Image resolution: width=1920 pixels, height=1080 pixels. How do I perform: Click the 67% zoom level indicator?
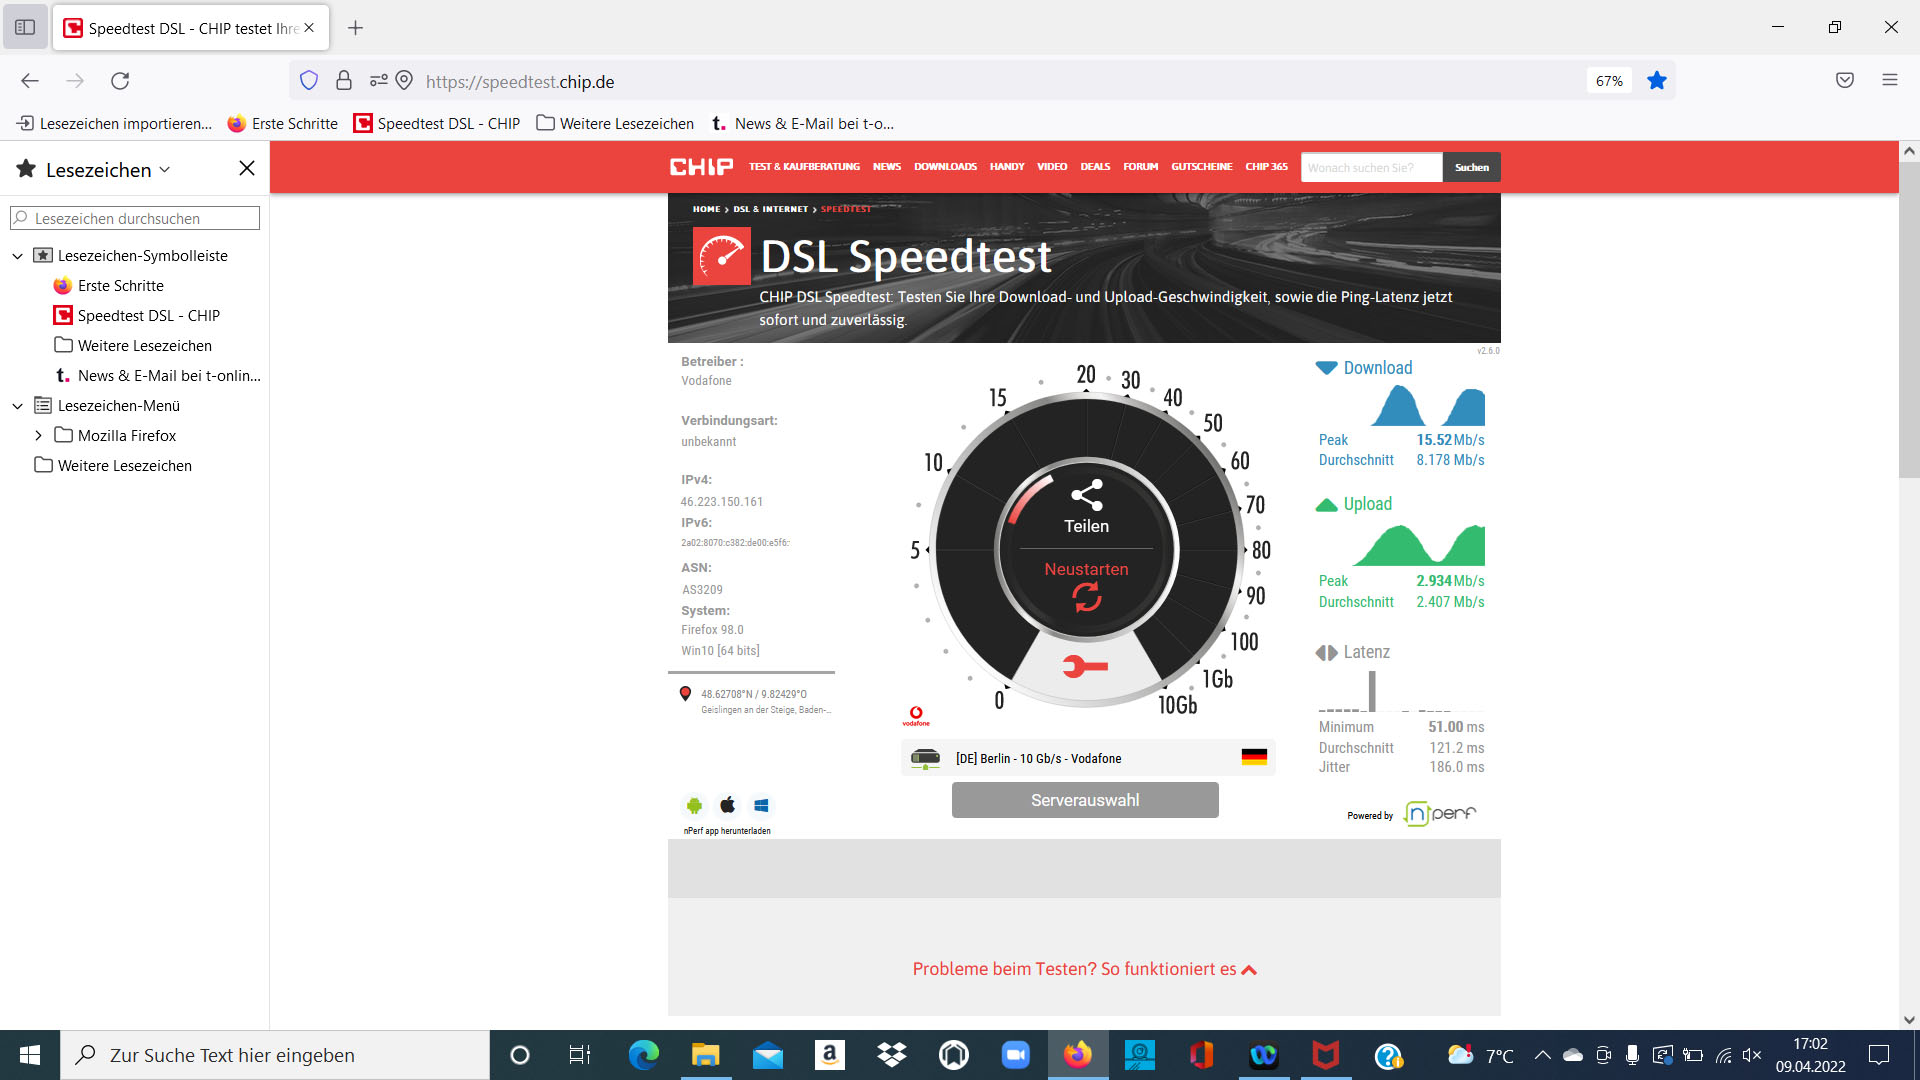click(1609, 81)
